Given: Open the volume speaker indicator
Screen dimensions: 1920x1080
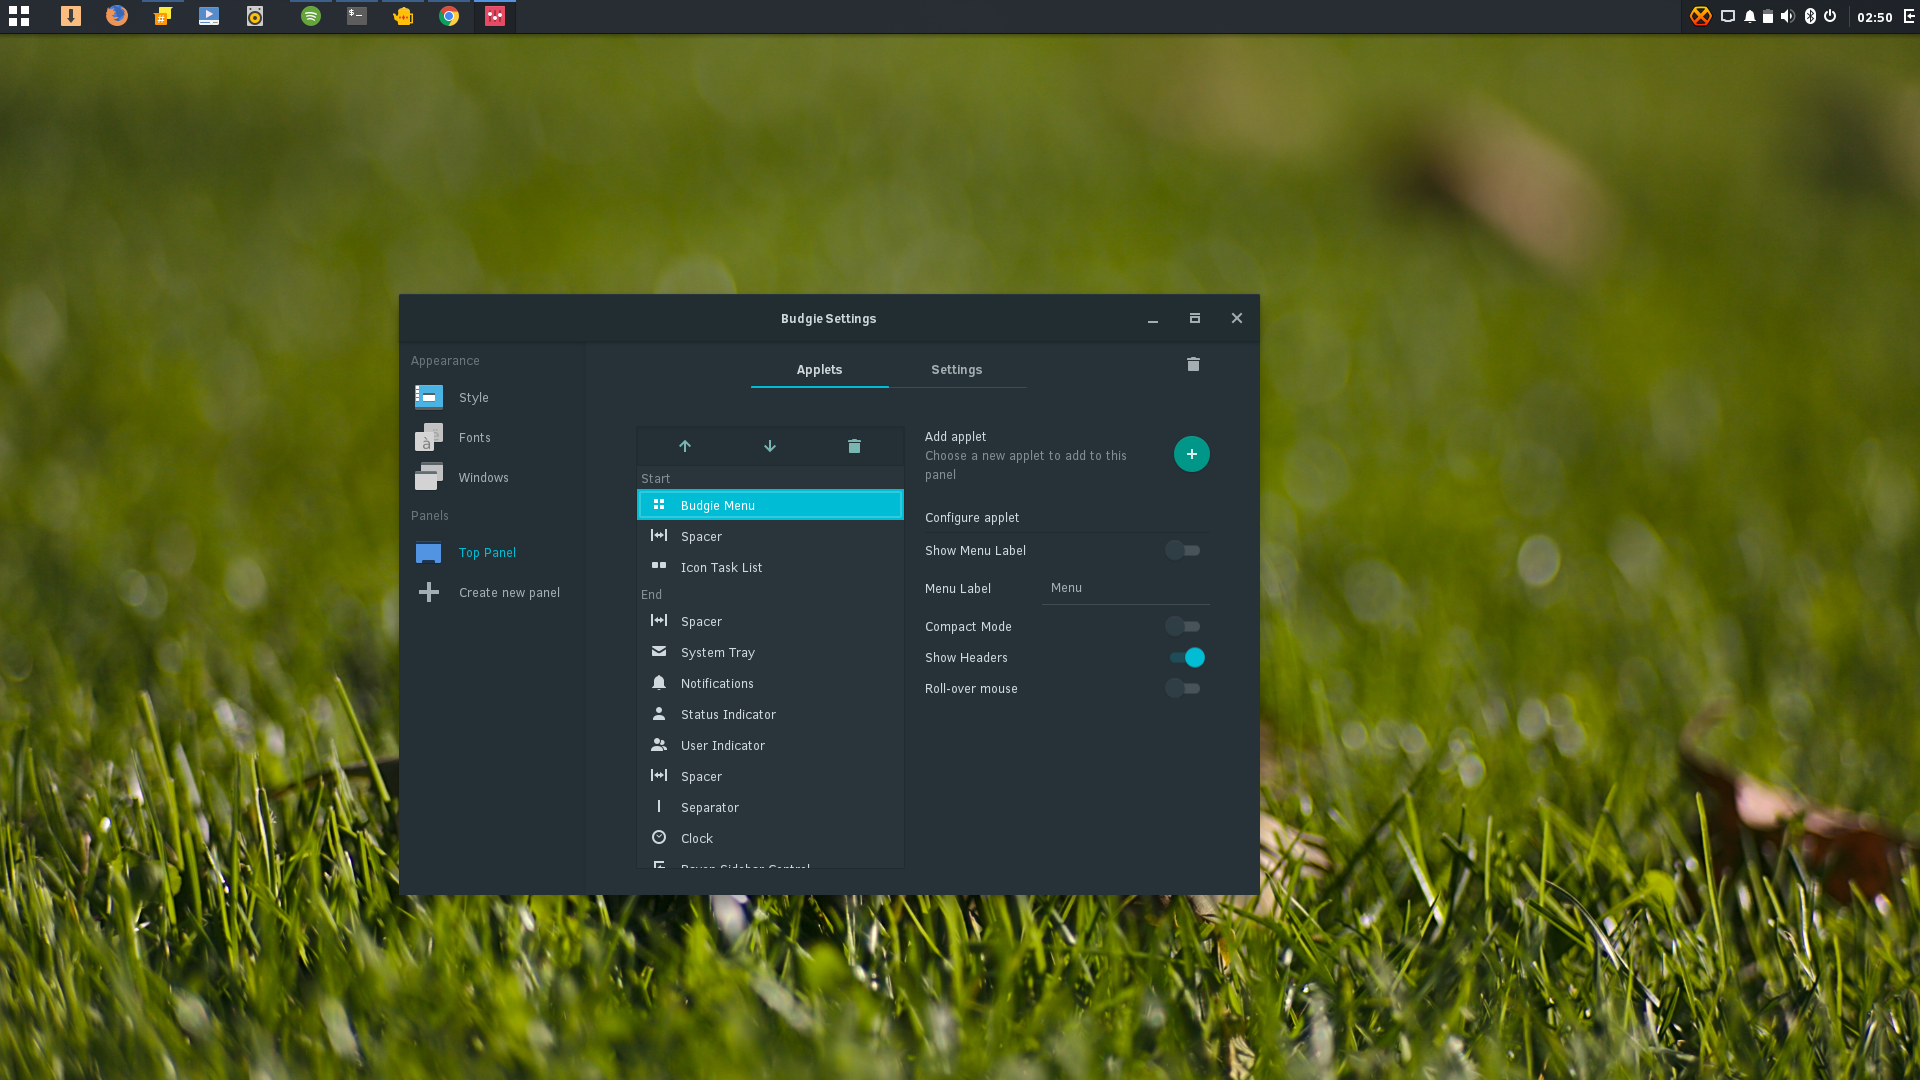Looking at the screenshot, I should click(x=1788, y=17).
